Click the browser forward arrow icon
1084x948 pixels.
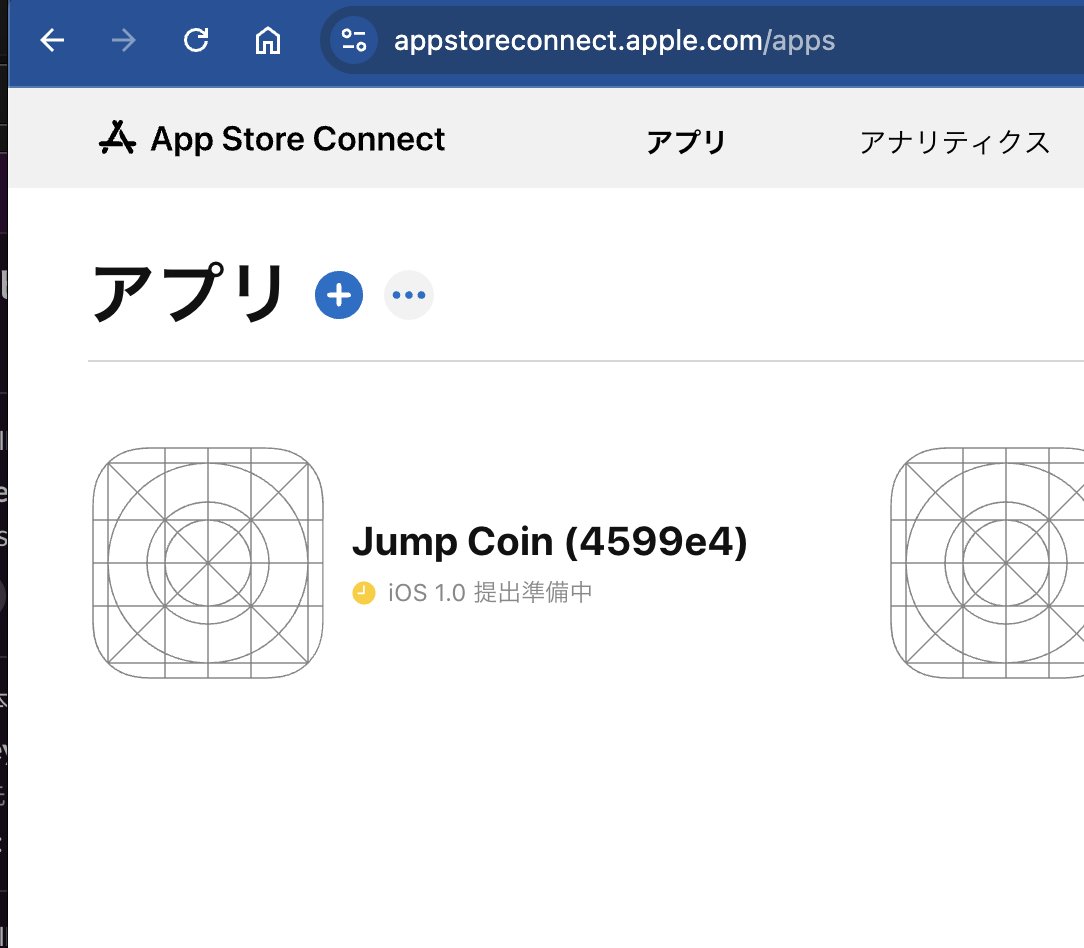coord(123,42)
